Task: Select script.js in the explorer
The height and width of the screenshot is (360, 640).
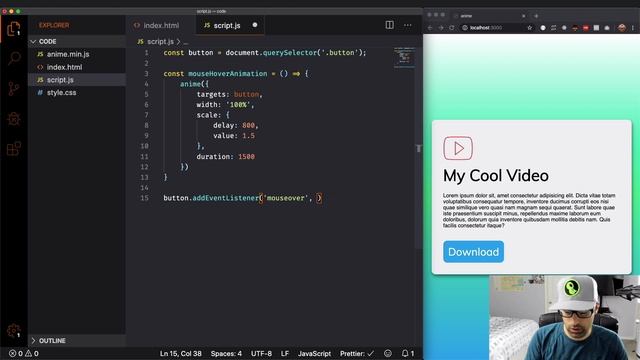Action: (77, 80)
